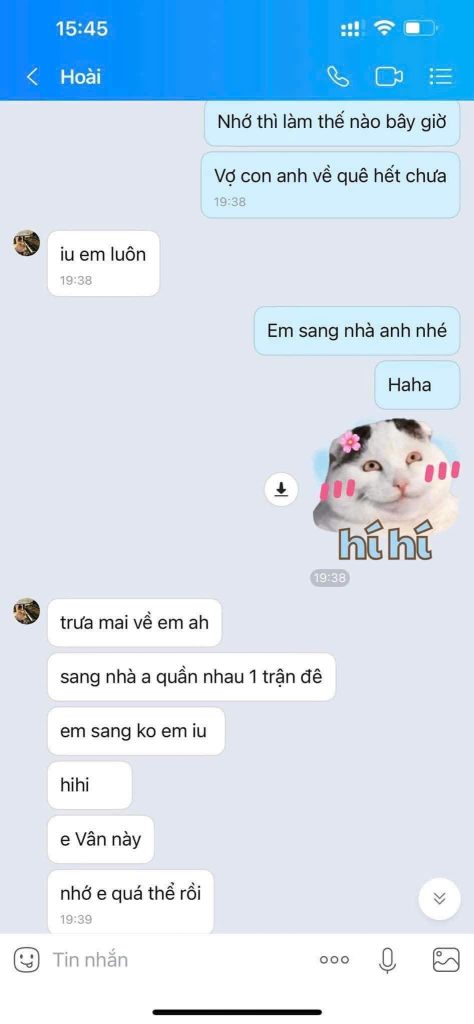The width and height of the screenshot is (474, 1024).
Task: Select the 'Em sang nhà anh nhé' message
Action: coord(357,330)
